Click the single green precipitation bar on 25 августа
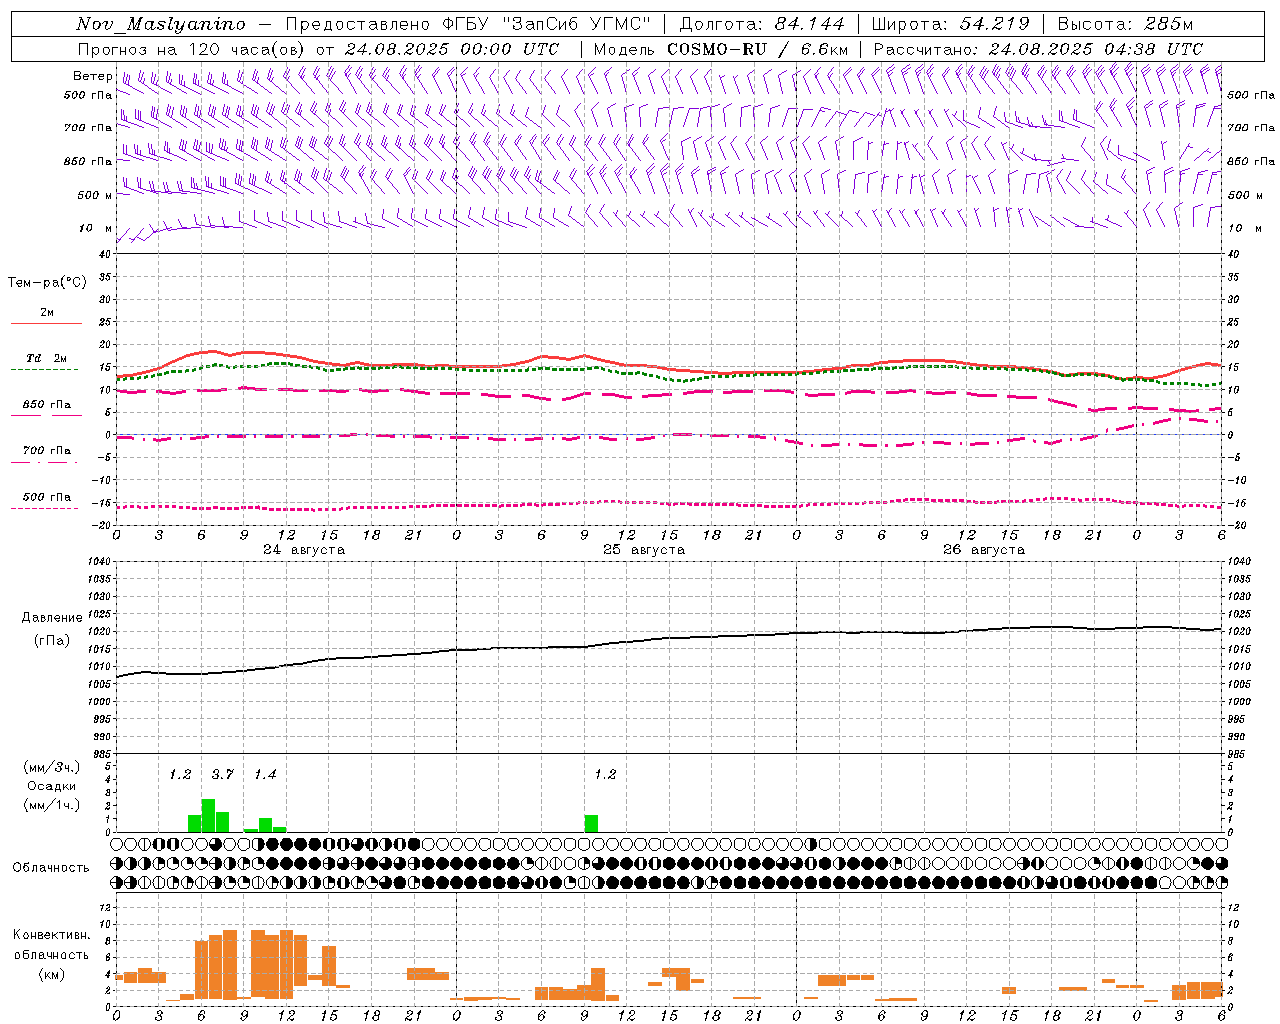Image resolution: width=1280 pixels, height=1024 pixels. coord(591,823)
